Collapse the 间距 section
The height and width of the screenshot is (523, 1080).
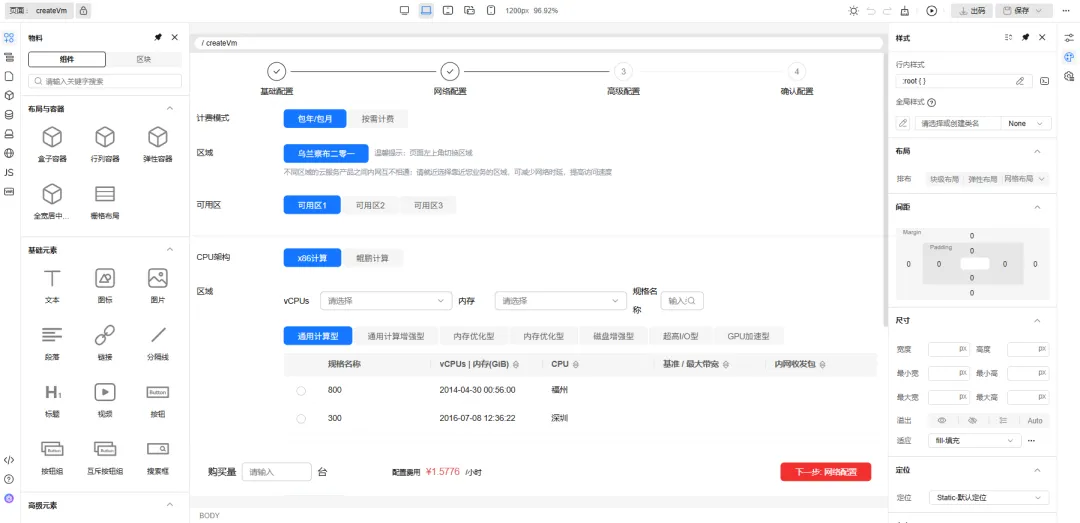1038,207
